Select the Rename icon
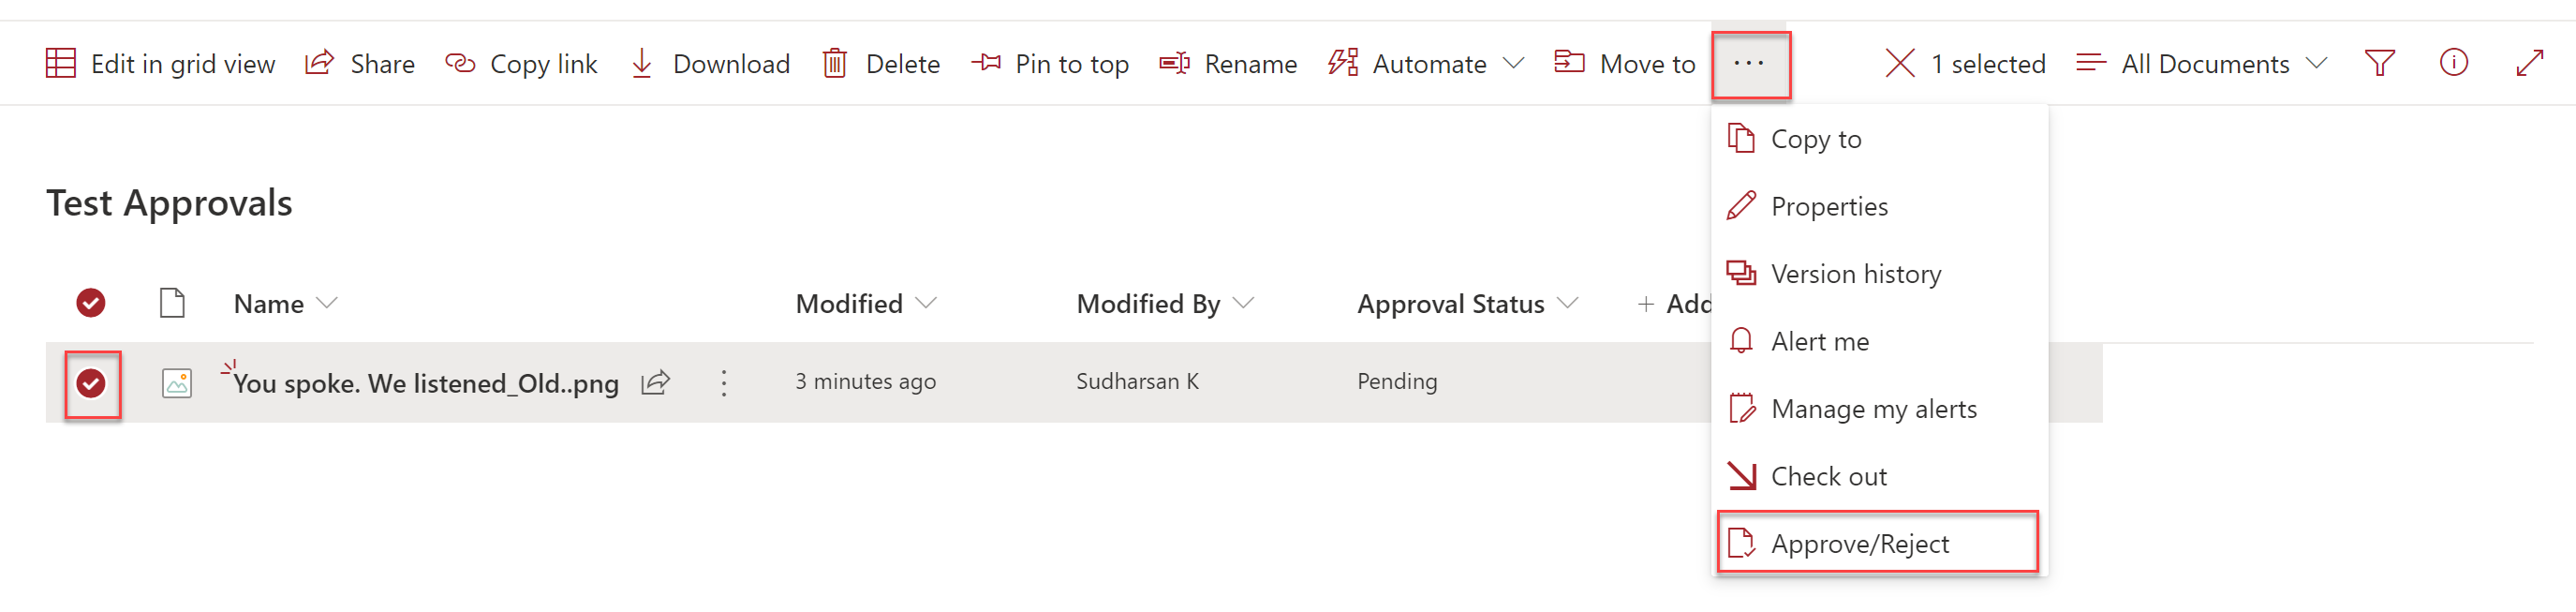This screenshot has width=2576, height=612. tap(1173, 62)
